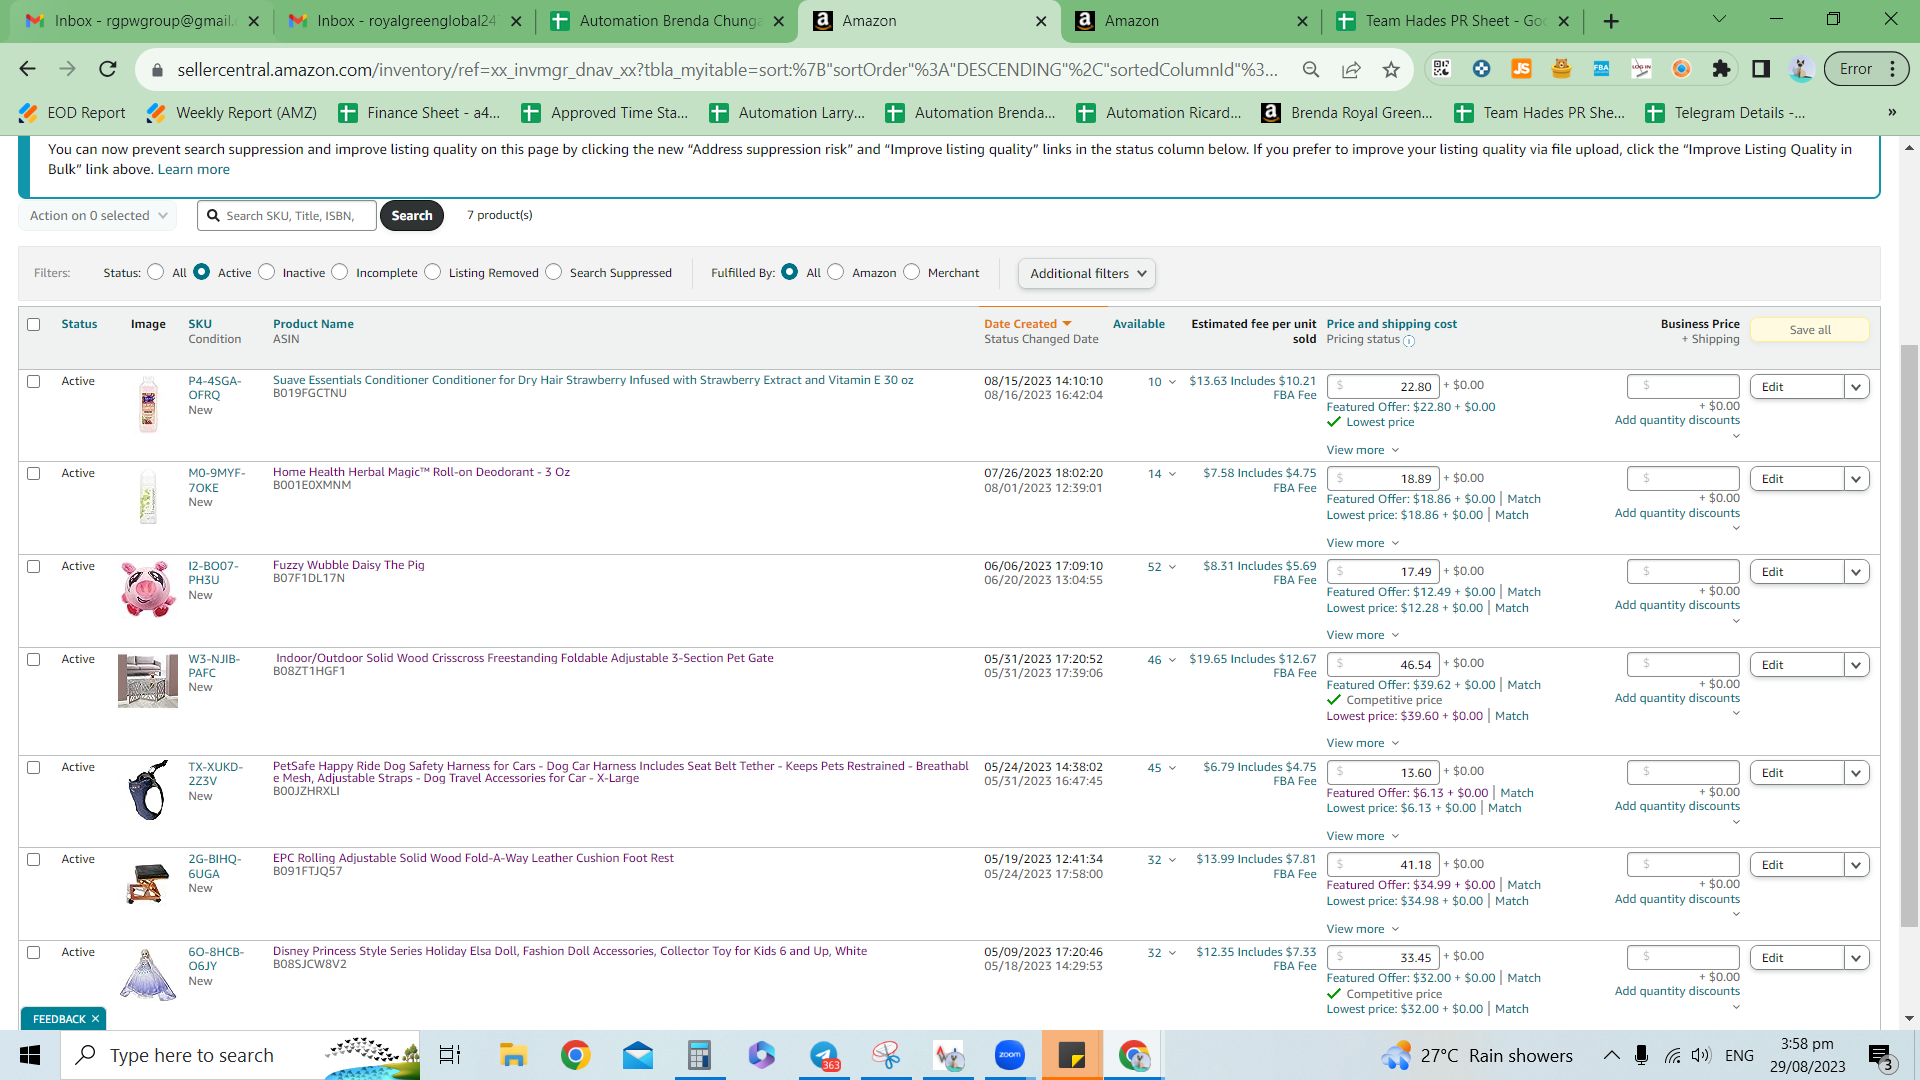Click the page vertical scrollbar thumb
The image size is (1920, 1080).
pyautogui.click(x=1909, y=635)
